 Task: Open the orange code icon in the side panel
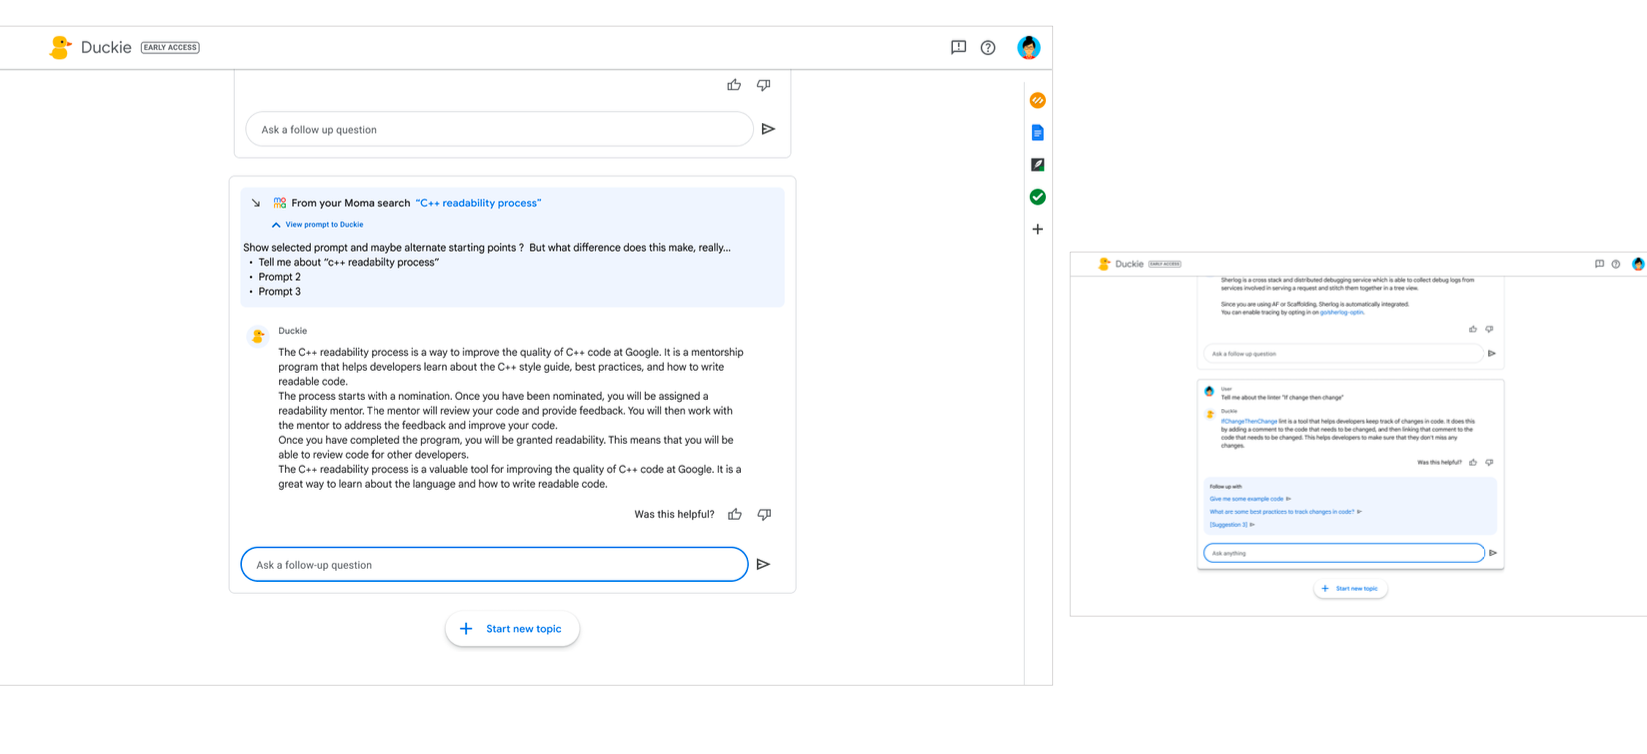coord(1038,100)
